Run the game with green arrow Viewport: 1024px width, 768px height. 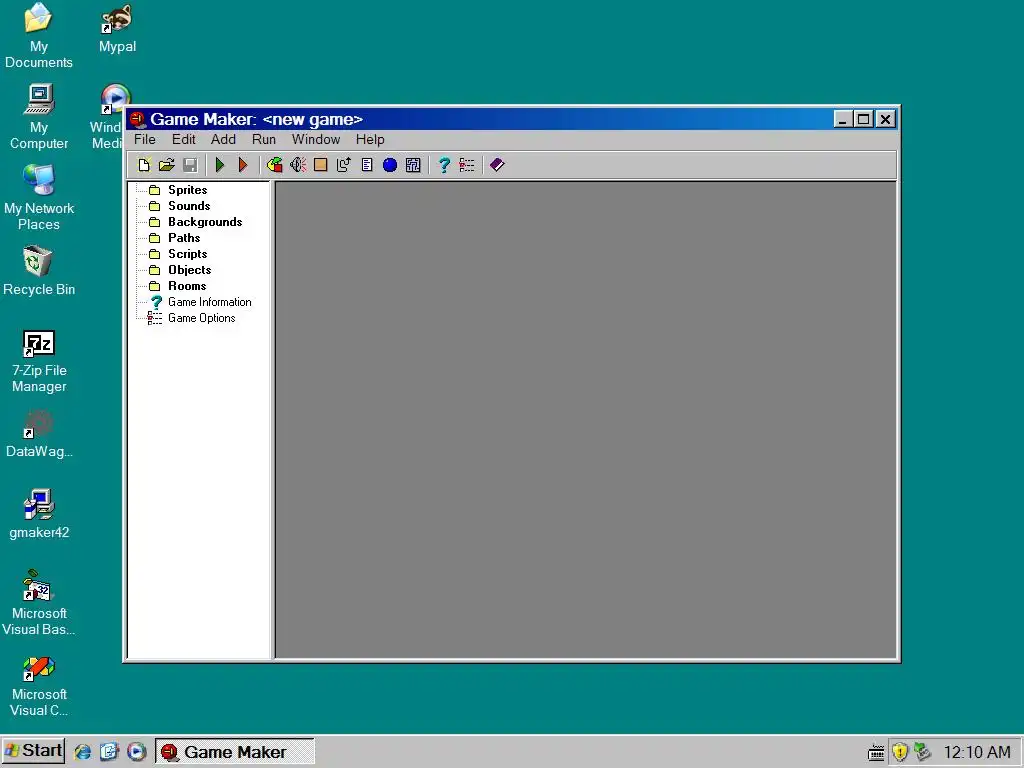[220, 165]
